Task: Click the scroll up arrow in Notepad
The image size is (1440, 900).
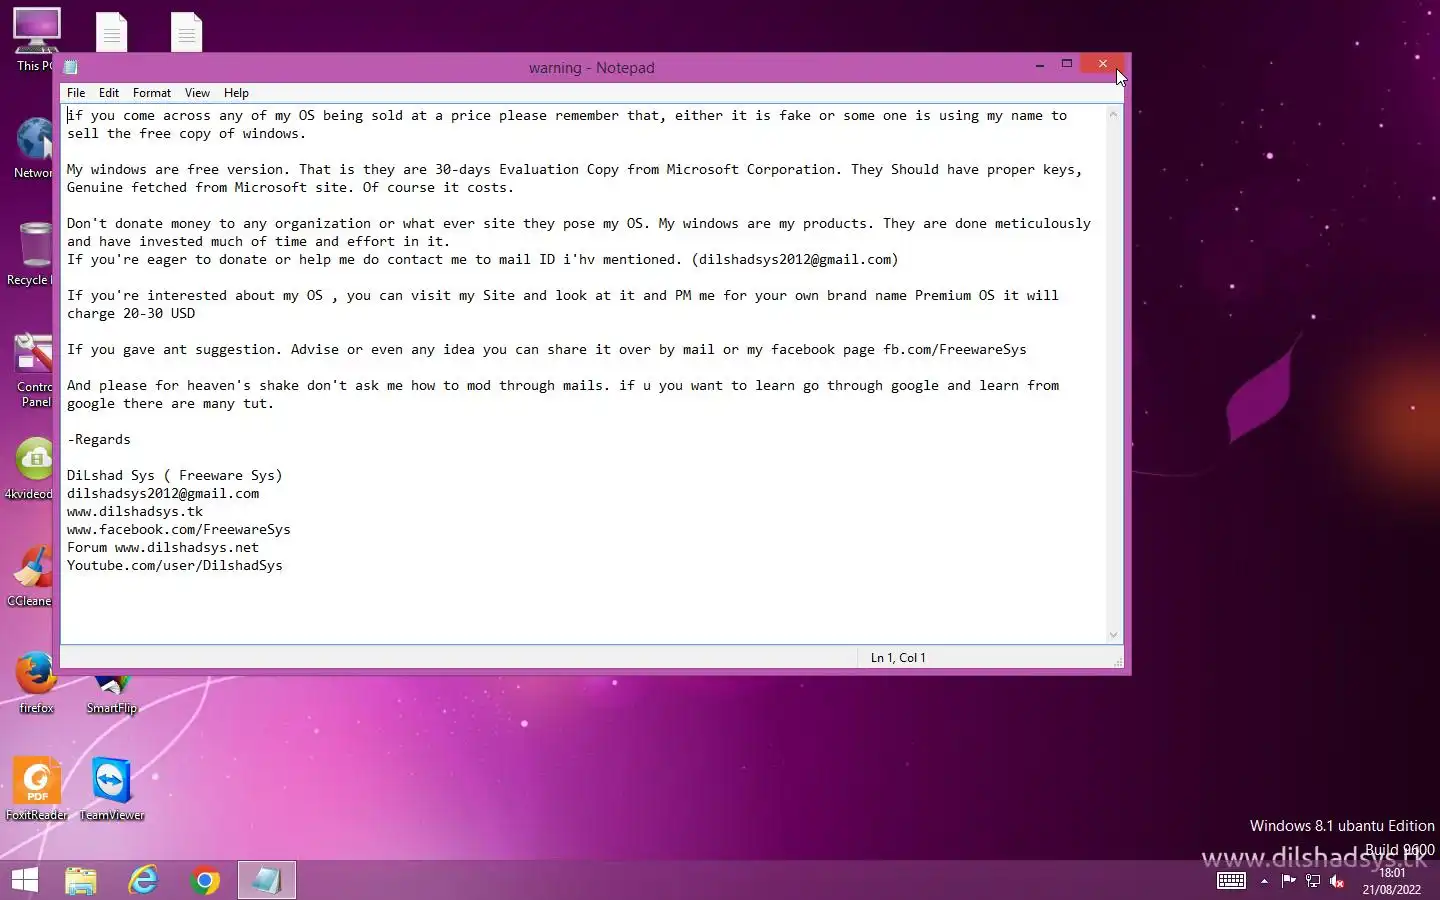Action: [1113, 115]
